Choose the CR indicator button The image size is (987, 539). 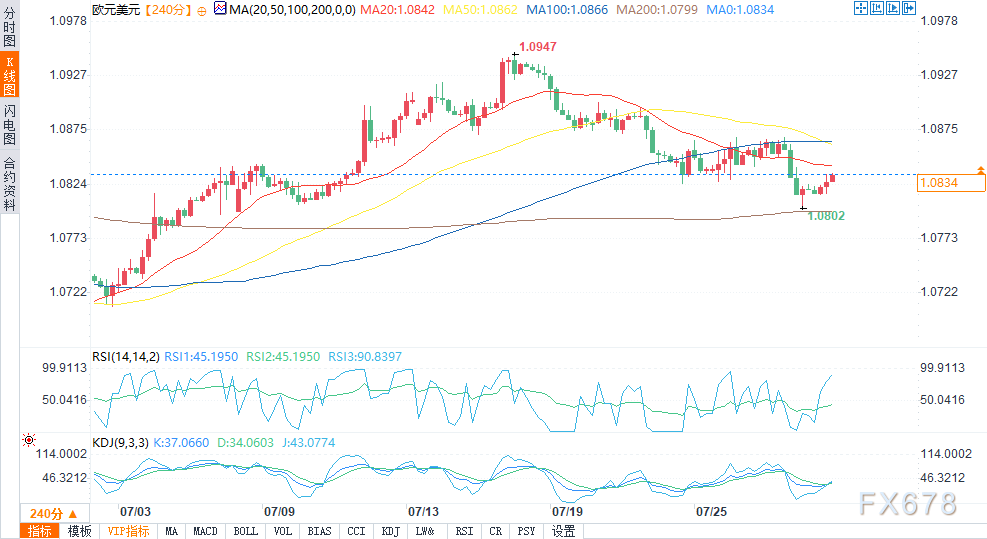496,531
